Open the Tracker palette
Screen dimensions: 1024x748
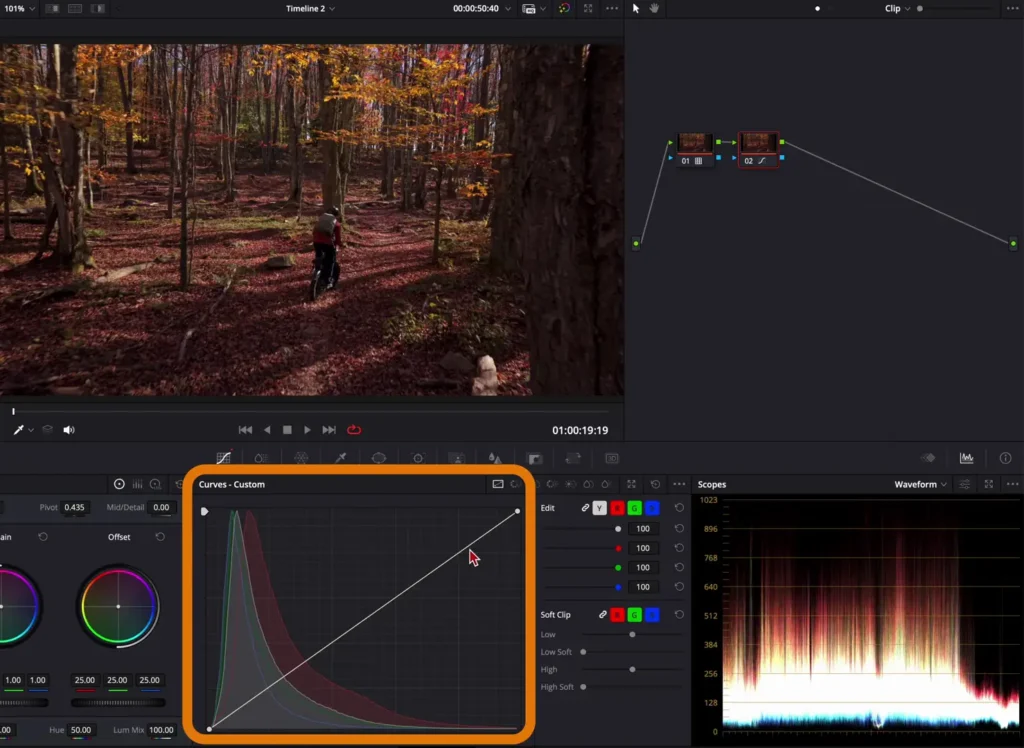[x=417, y=457]
